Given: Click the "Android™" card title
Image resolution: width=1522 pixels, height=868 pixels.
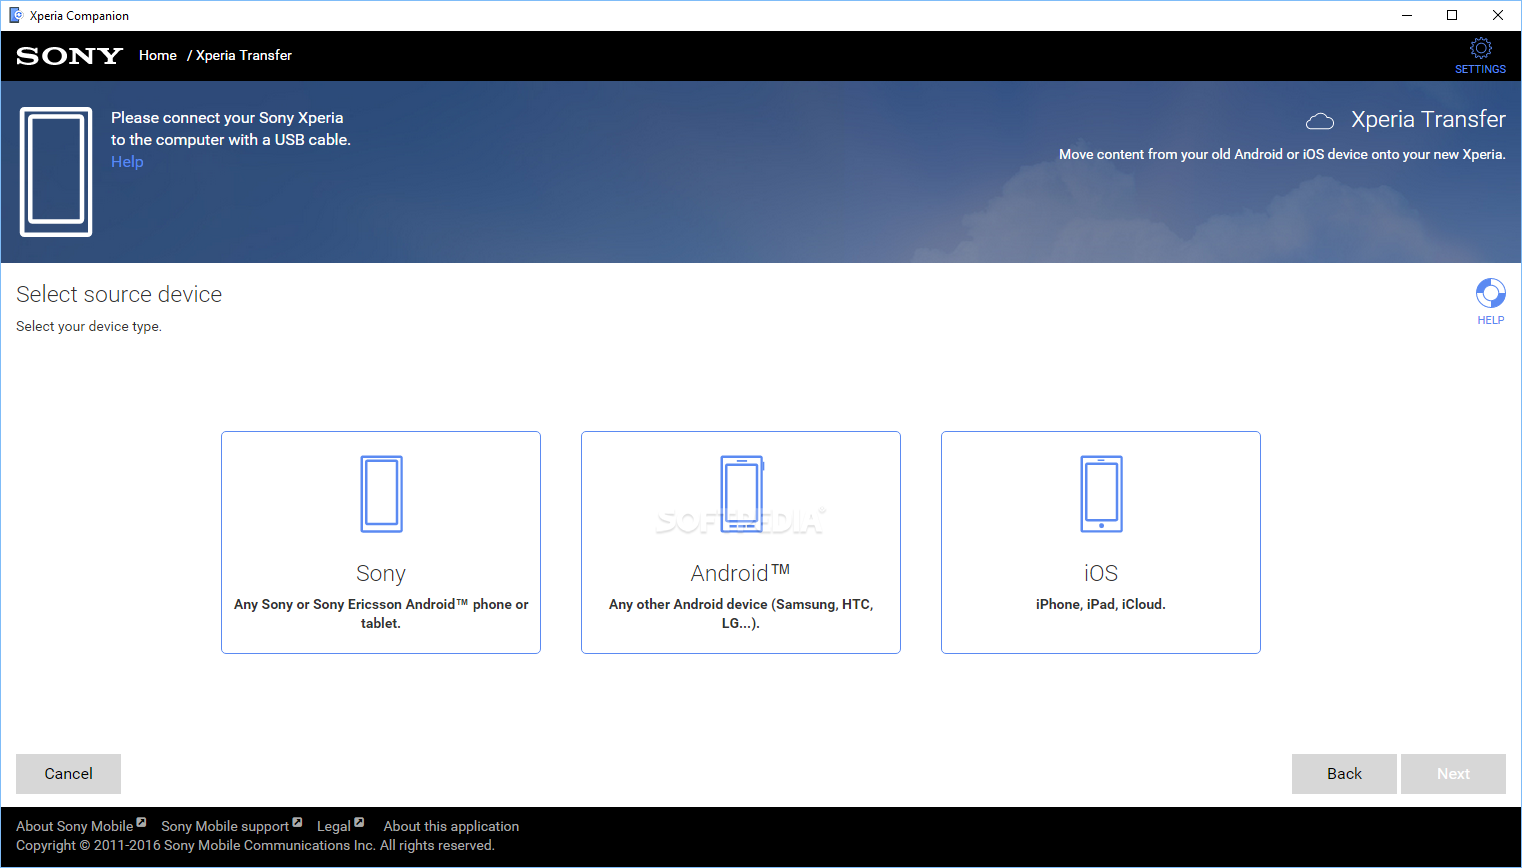Looking at the screenshot, I should (740, 573).
